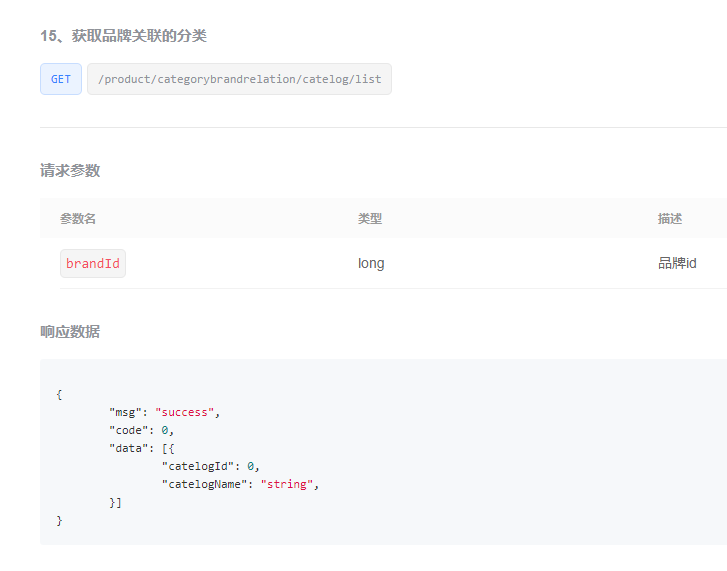Click the '响应数据' section heading
Image resolution: width=727 pixels, height=571 pixels.
click(70, 332)
